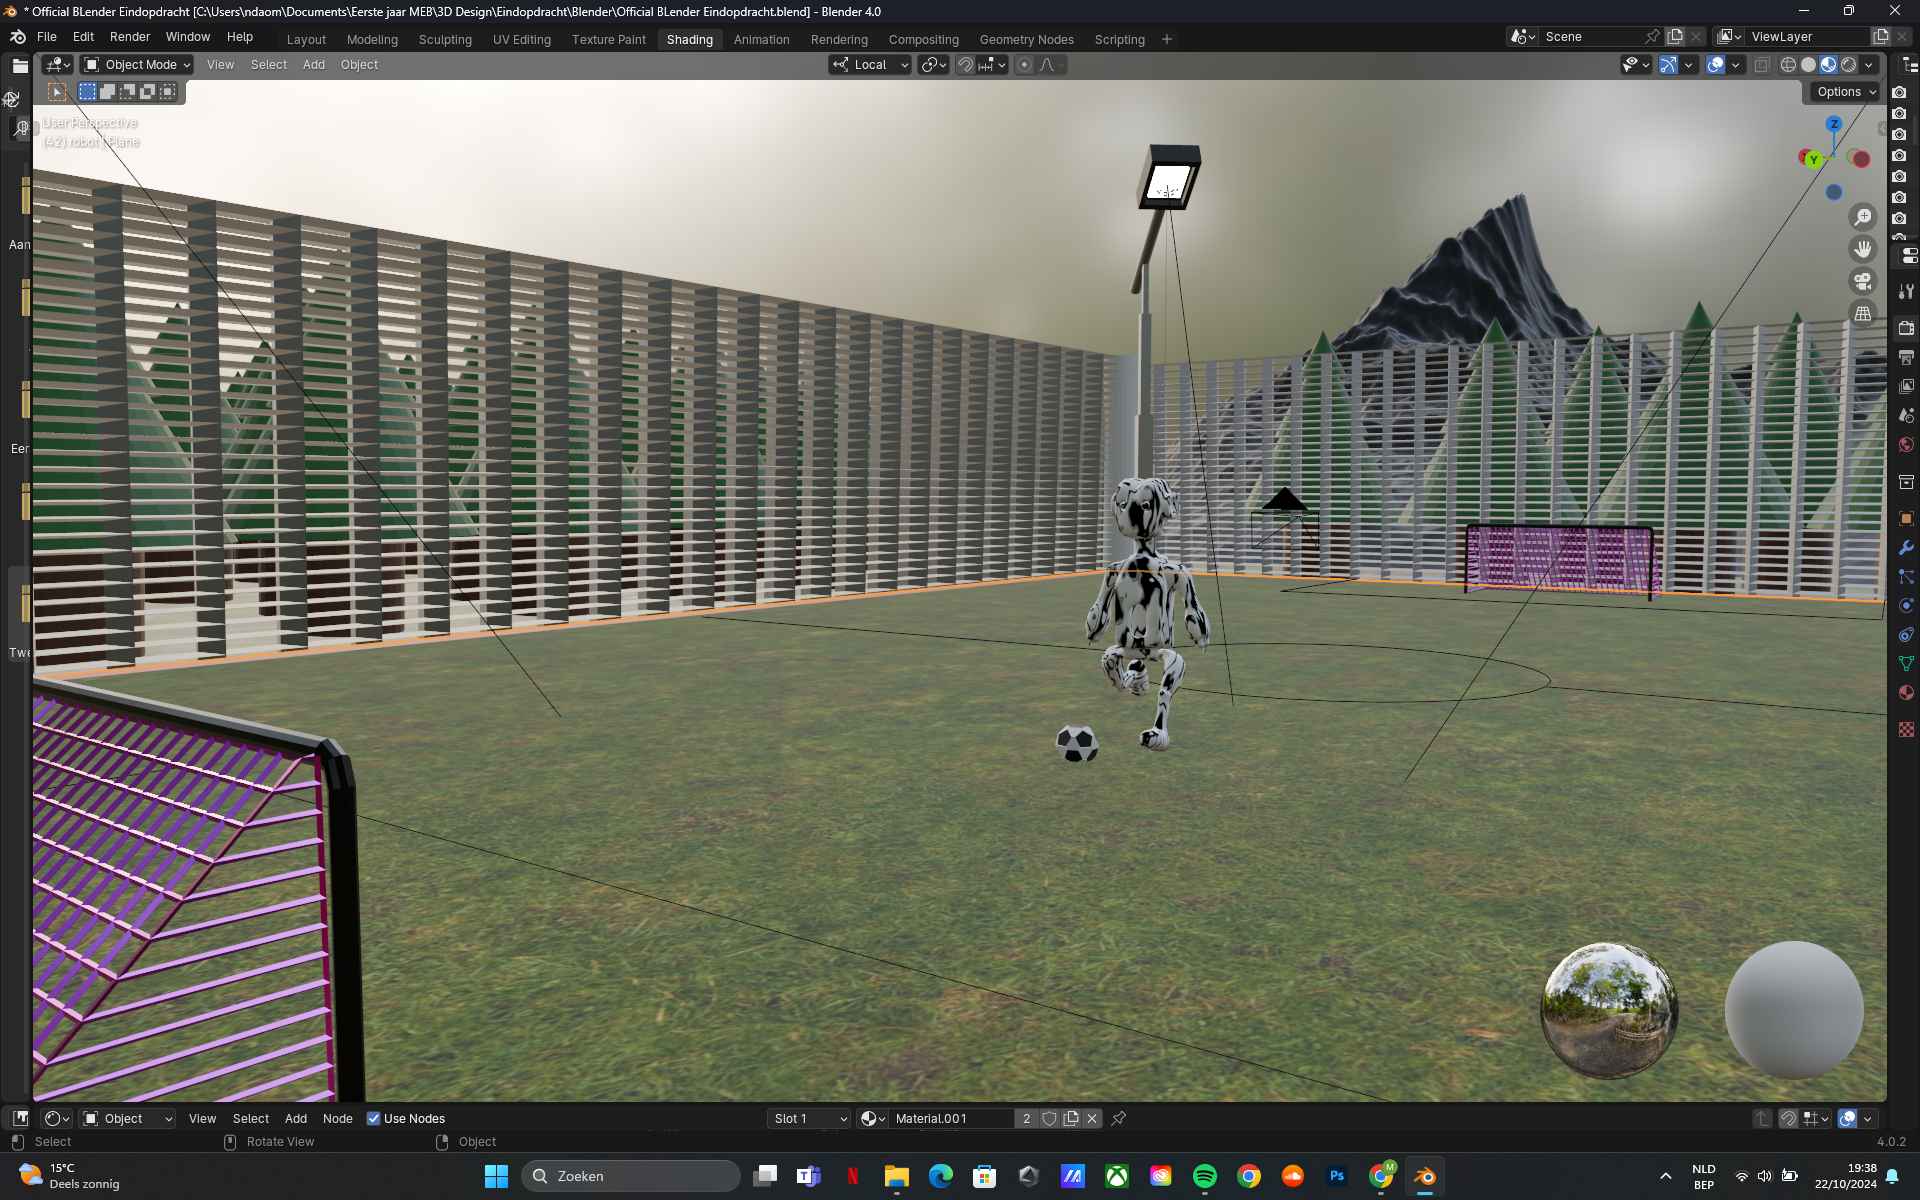This screenshot has width=1920, height=1200.
Task: Open the Object Mode dropdown
Action: 135,64
